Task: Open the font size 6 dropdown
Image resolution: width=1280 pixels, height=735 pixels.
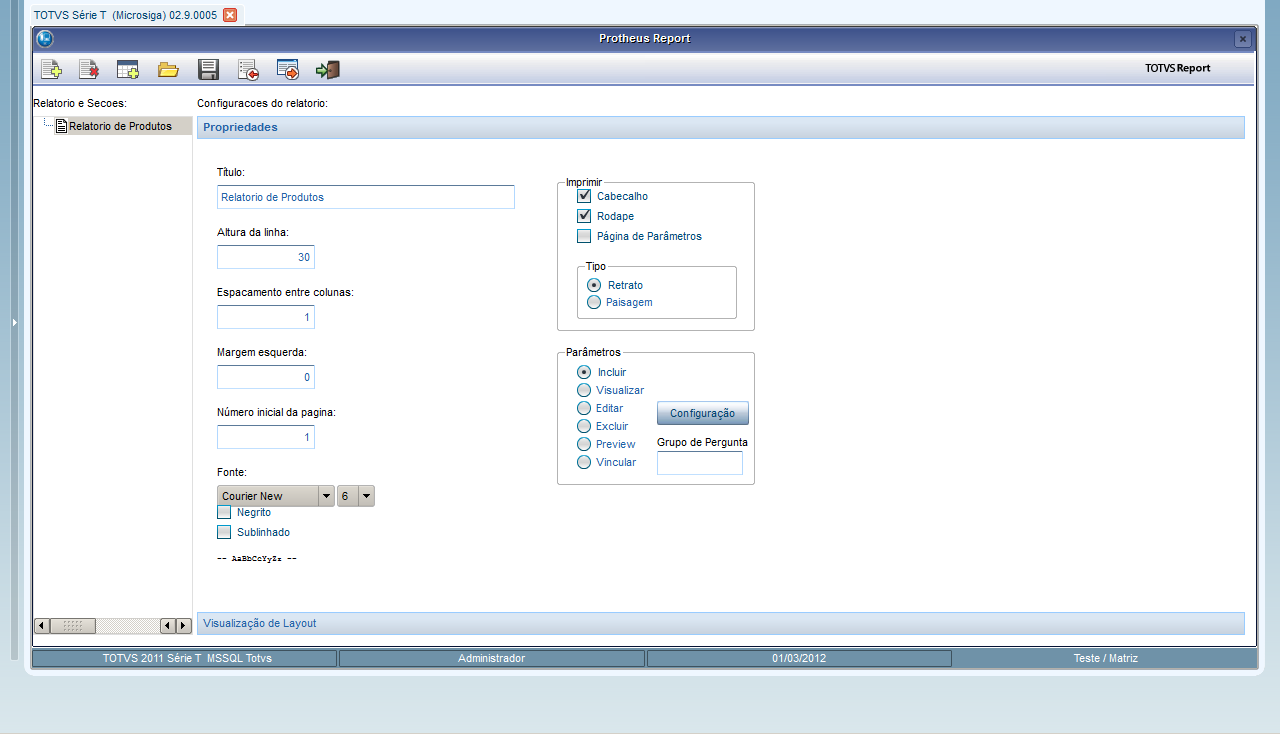Action: click(366, 496)
